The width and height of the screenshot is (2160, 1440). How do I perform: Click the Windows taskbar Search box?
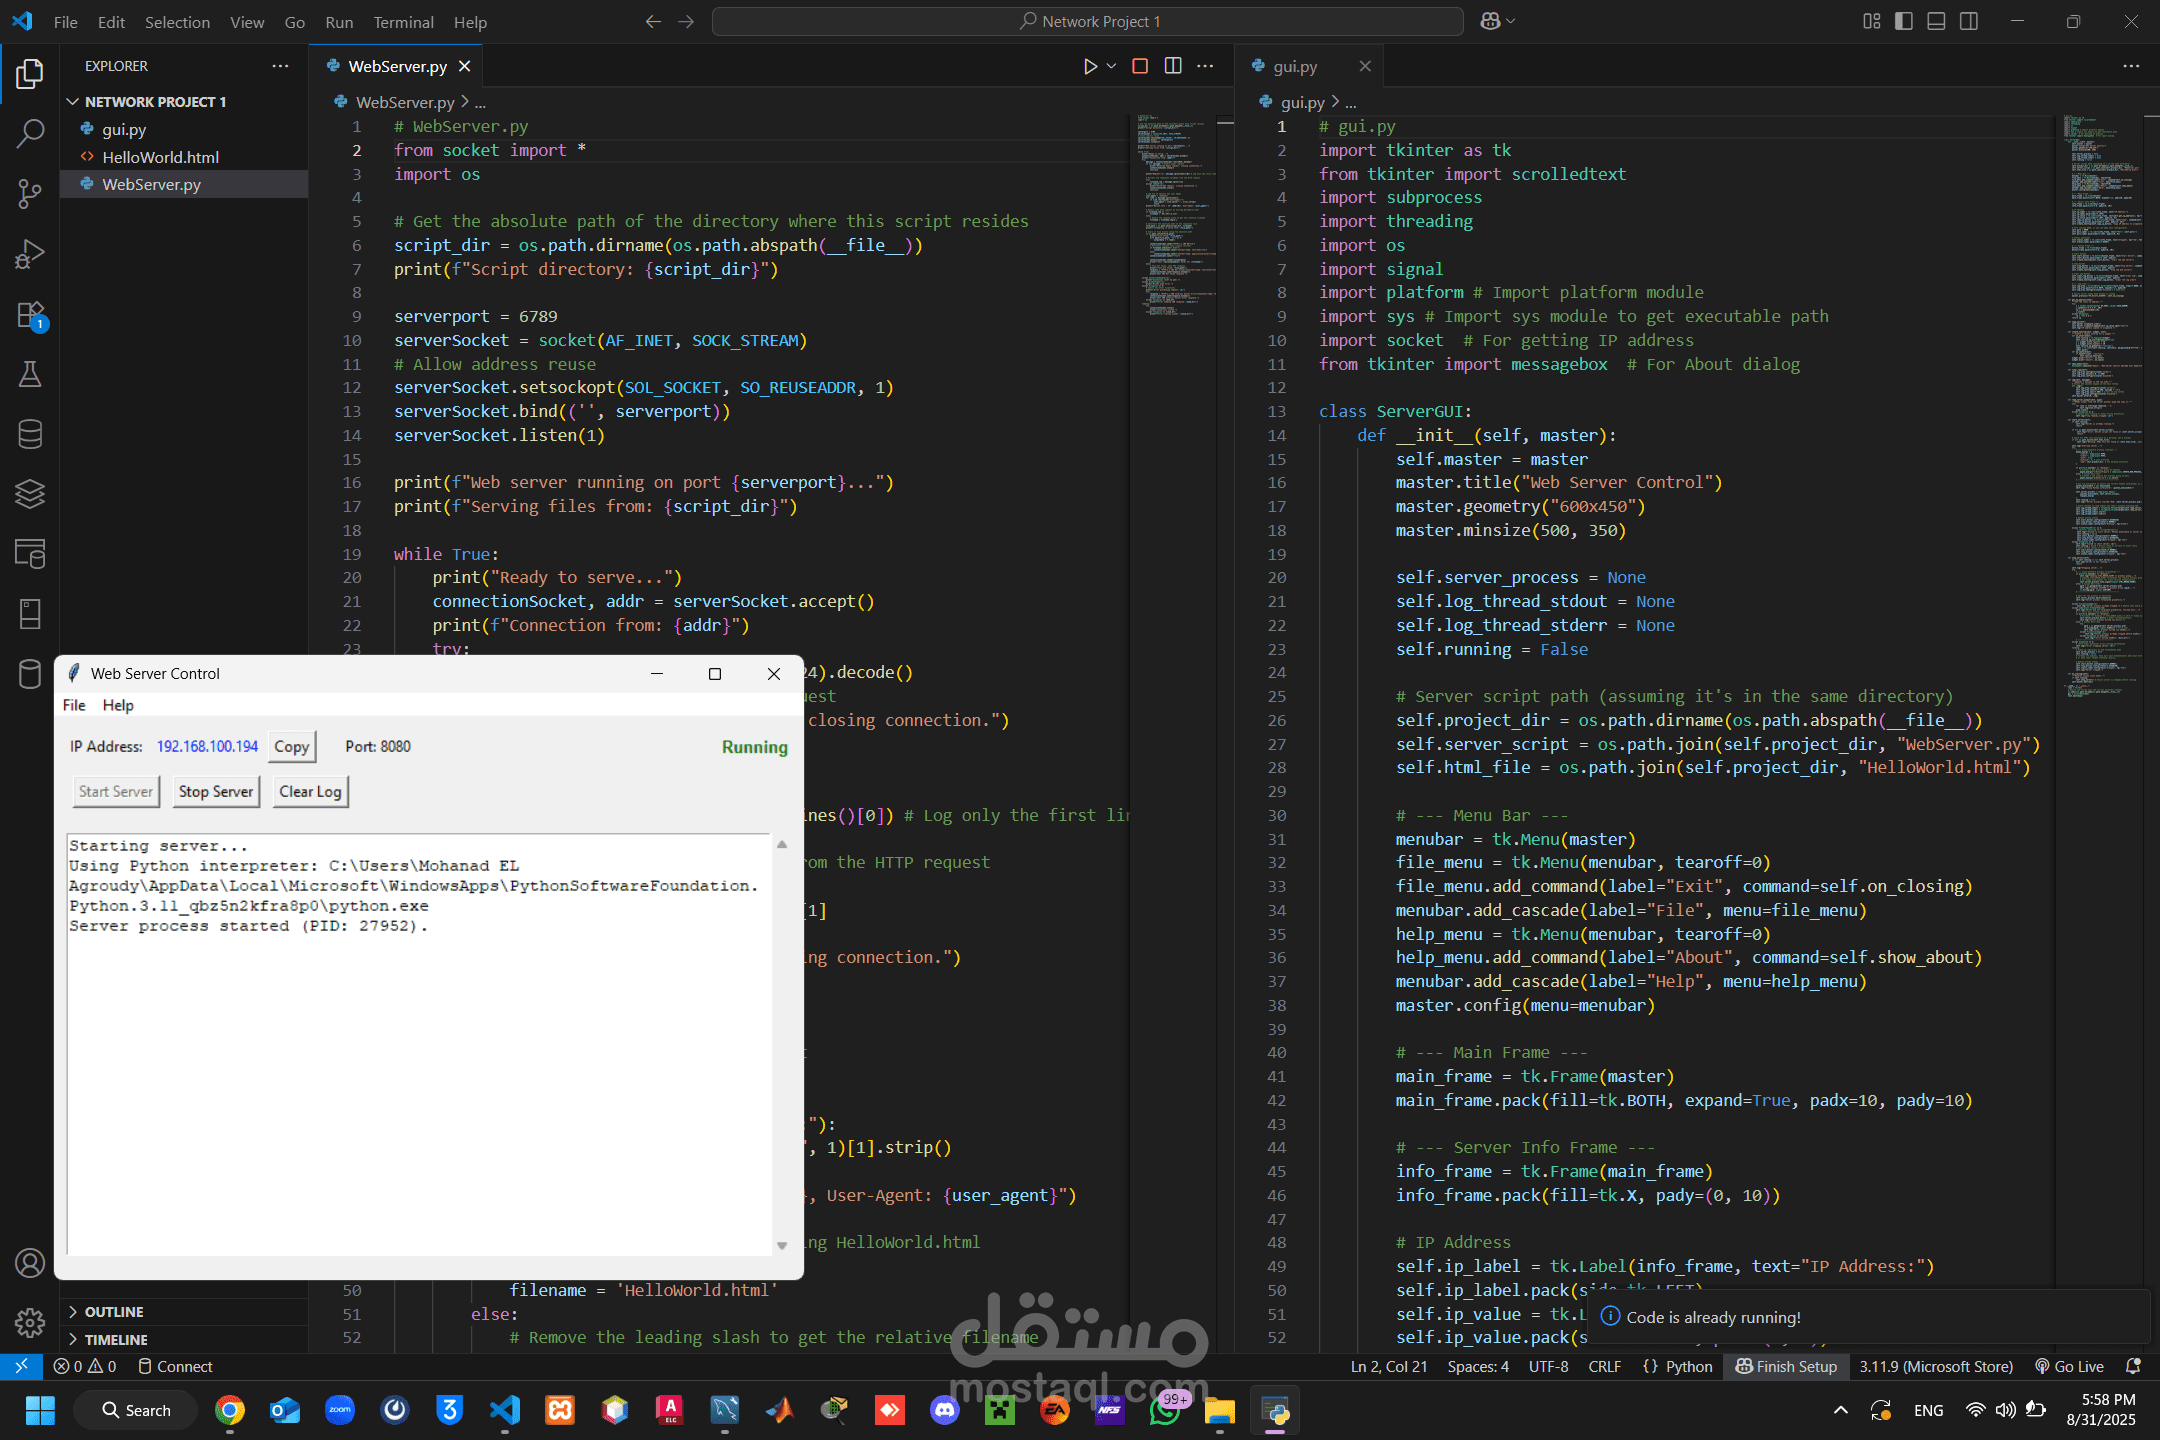point(137,1410)
